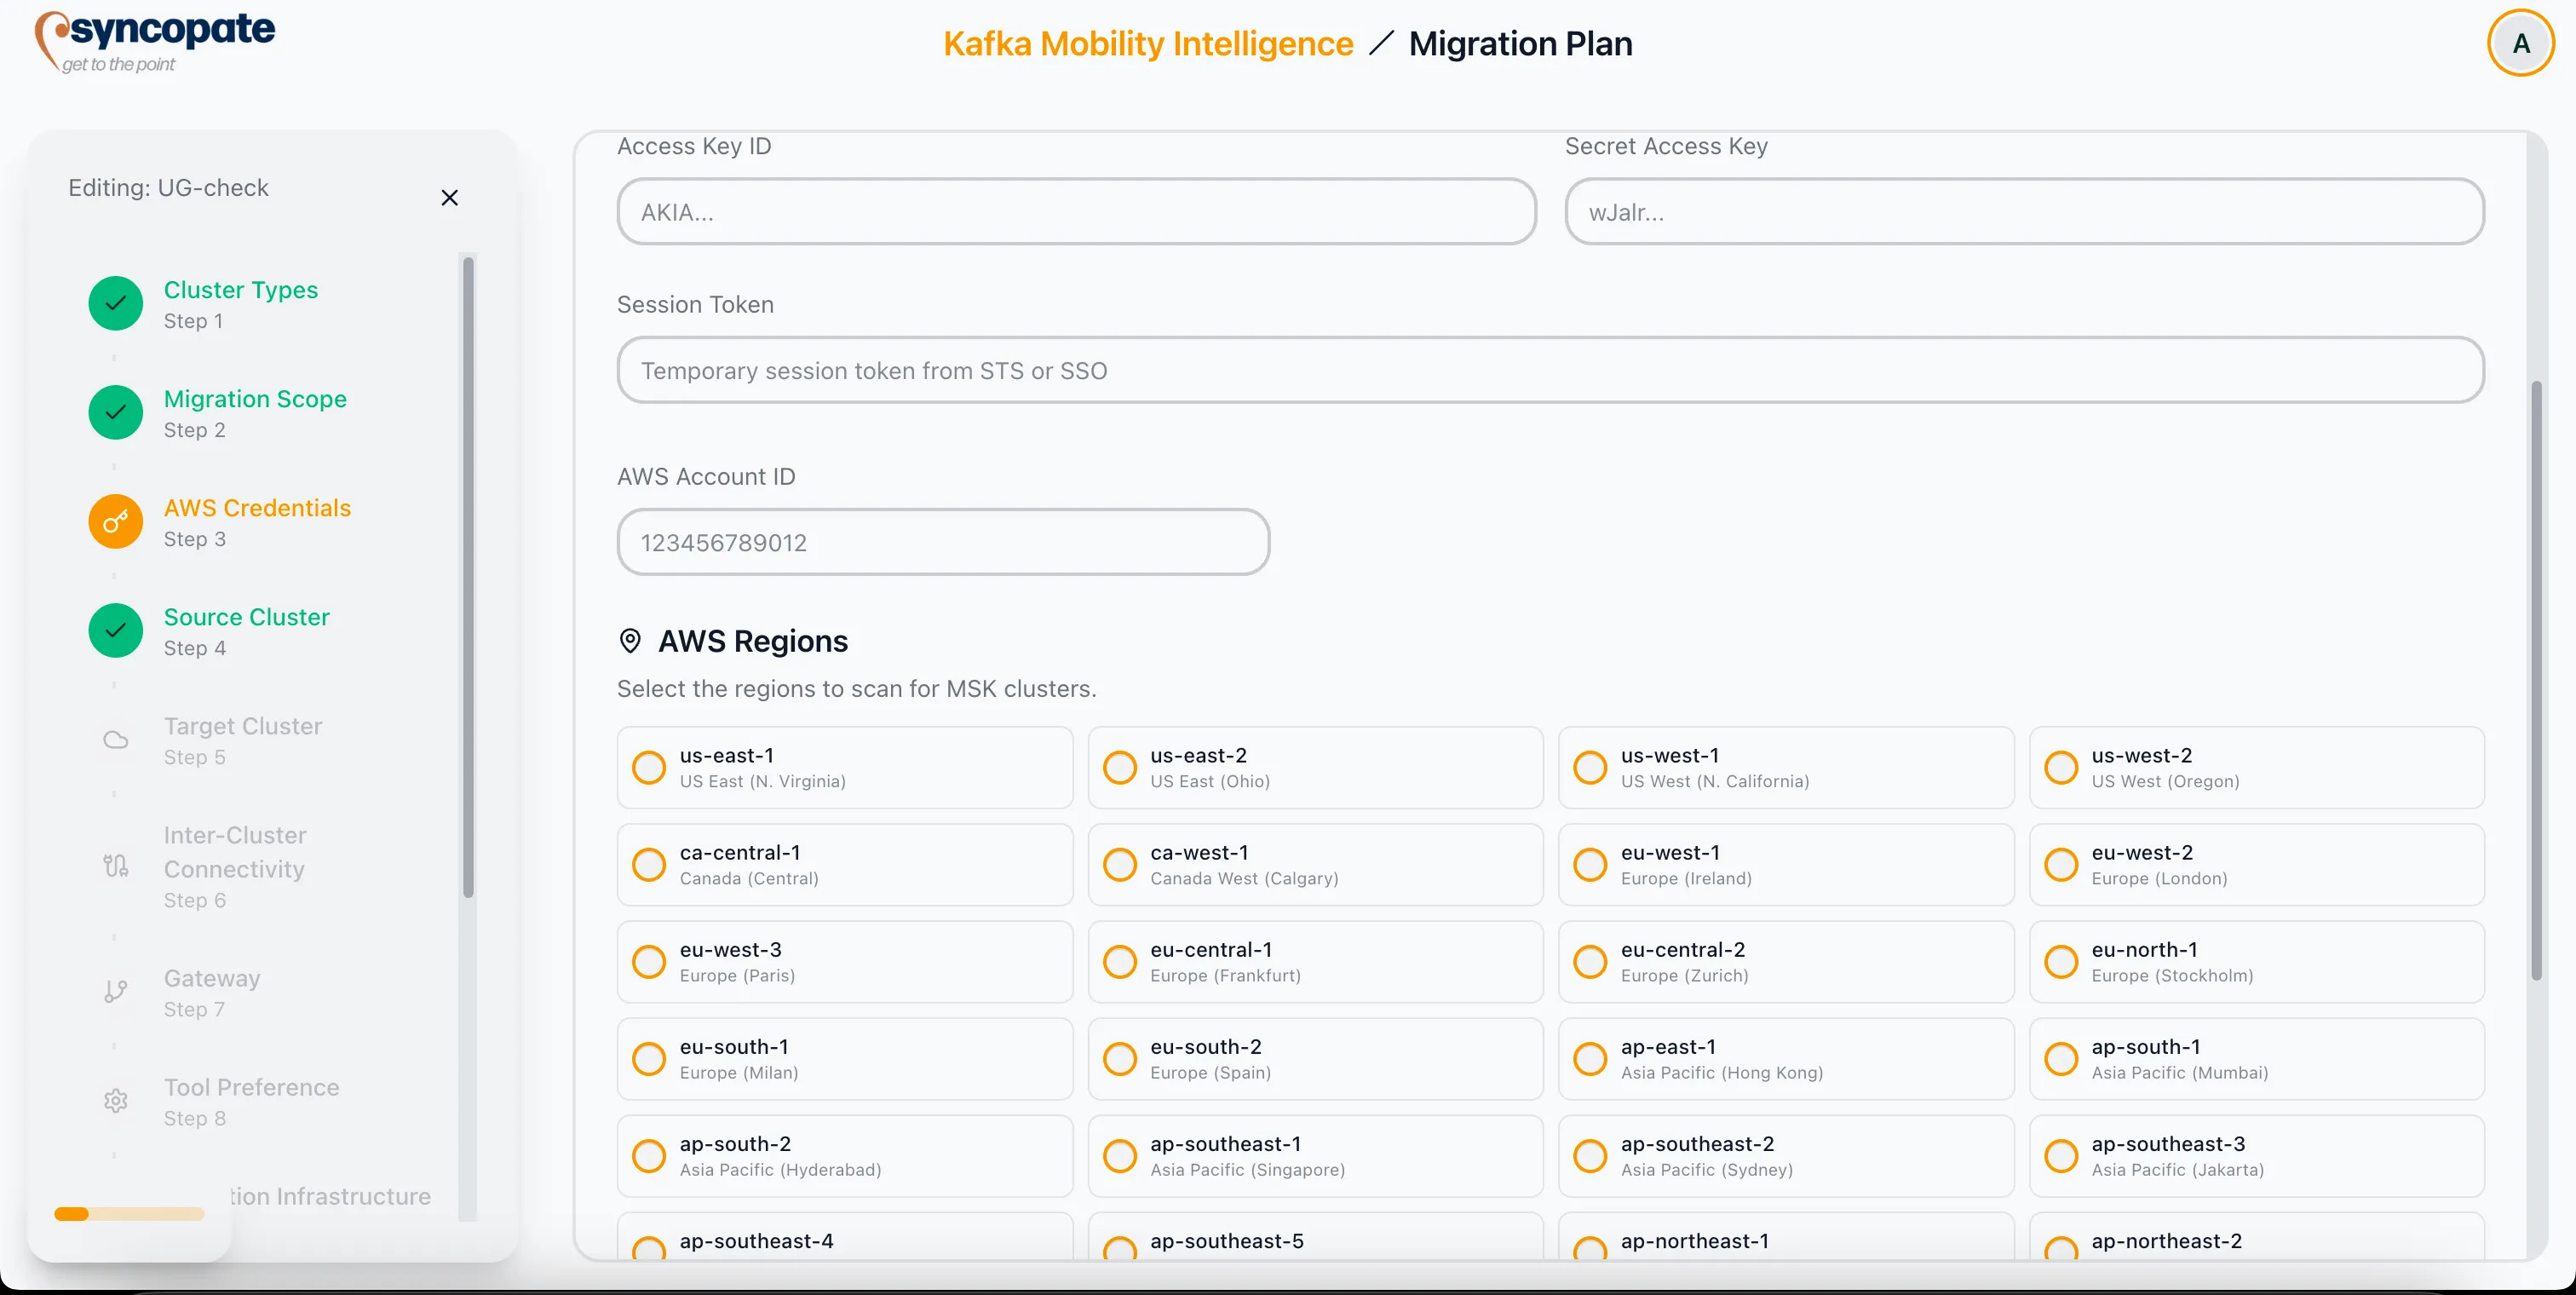
Task: Click the progress bar at sidebar bottom
Action: pyautogui.click(x=128, y=1214)
